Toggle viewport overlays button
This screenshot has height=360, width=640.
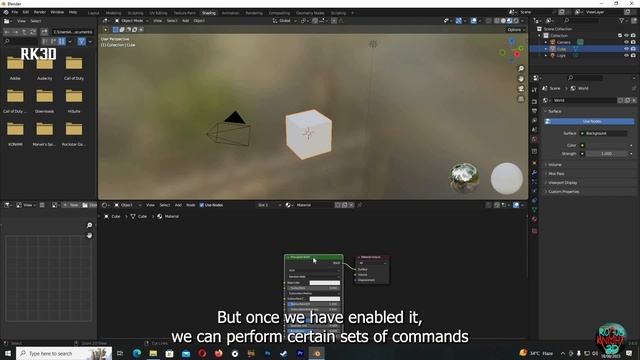473,20
